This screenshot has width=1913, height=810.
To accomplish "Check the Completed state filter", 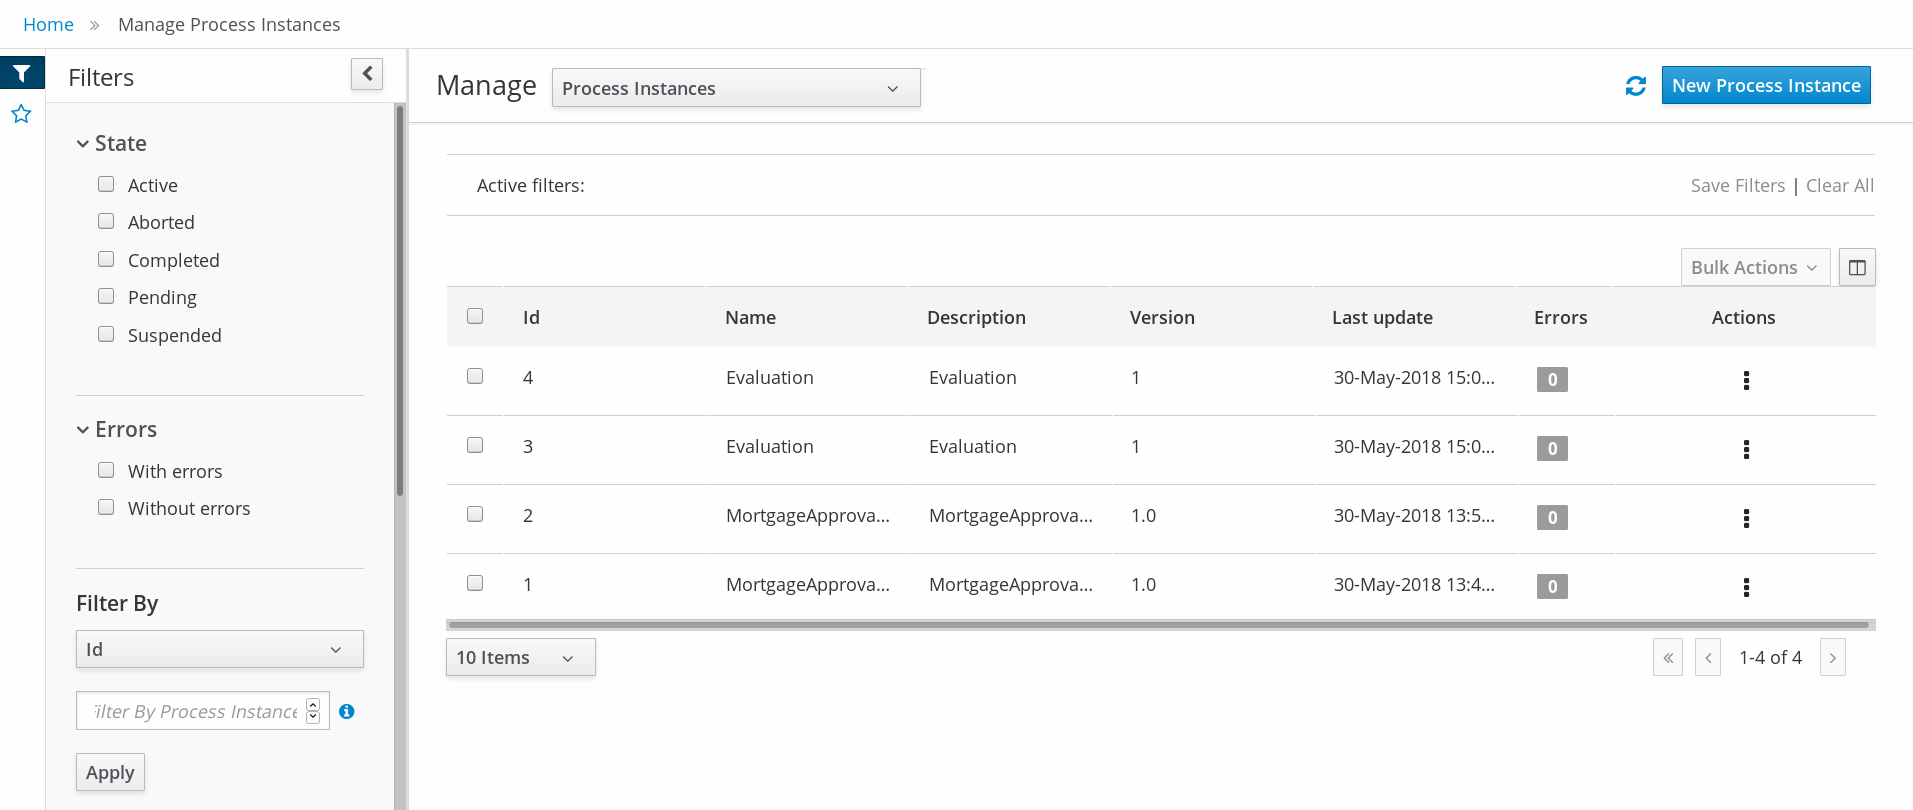I will coord(106,259).
